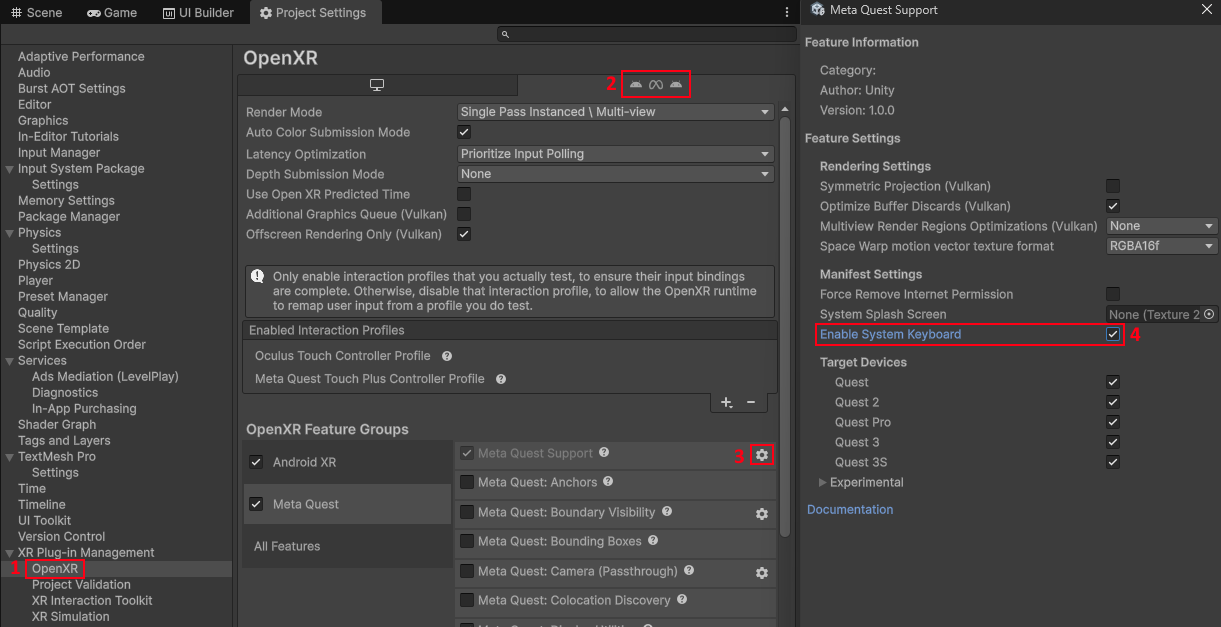The width and height of the screenshot is (1221, 627).
Task: Select OpenXR in the settings tree
Action: [x=55, y=568]
